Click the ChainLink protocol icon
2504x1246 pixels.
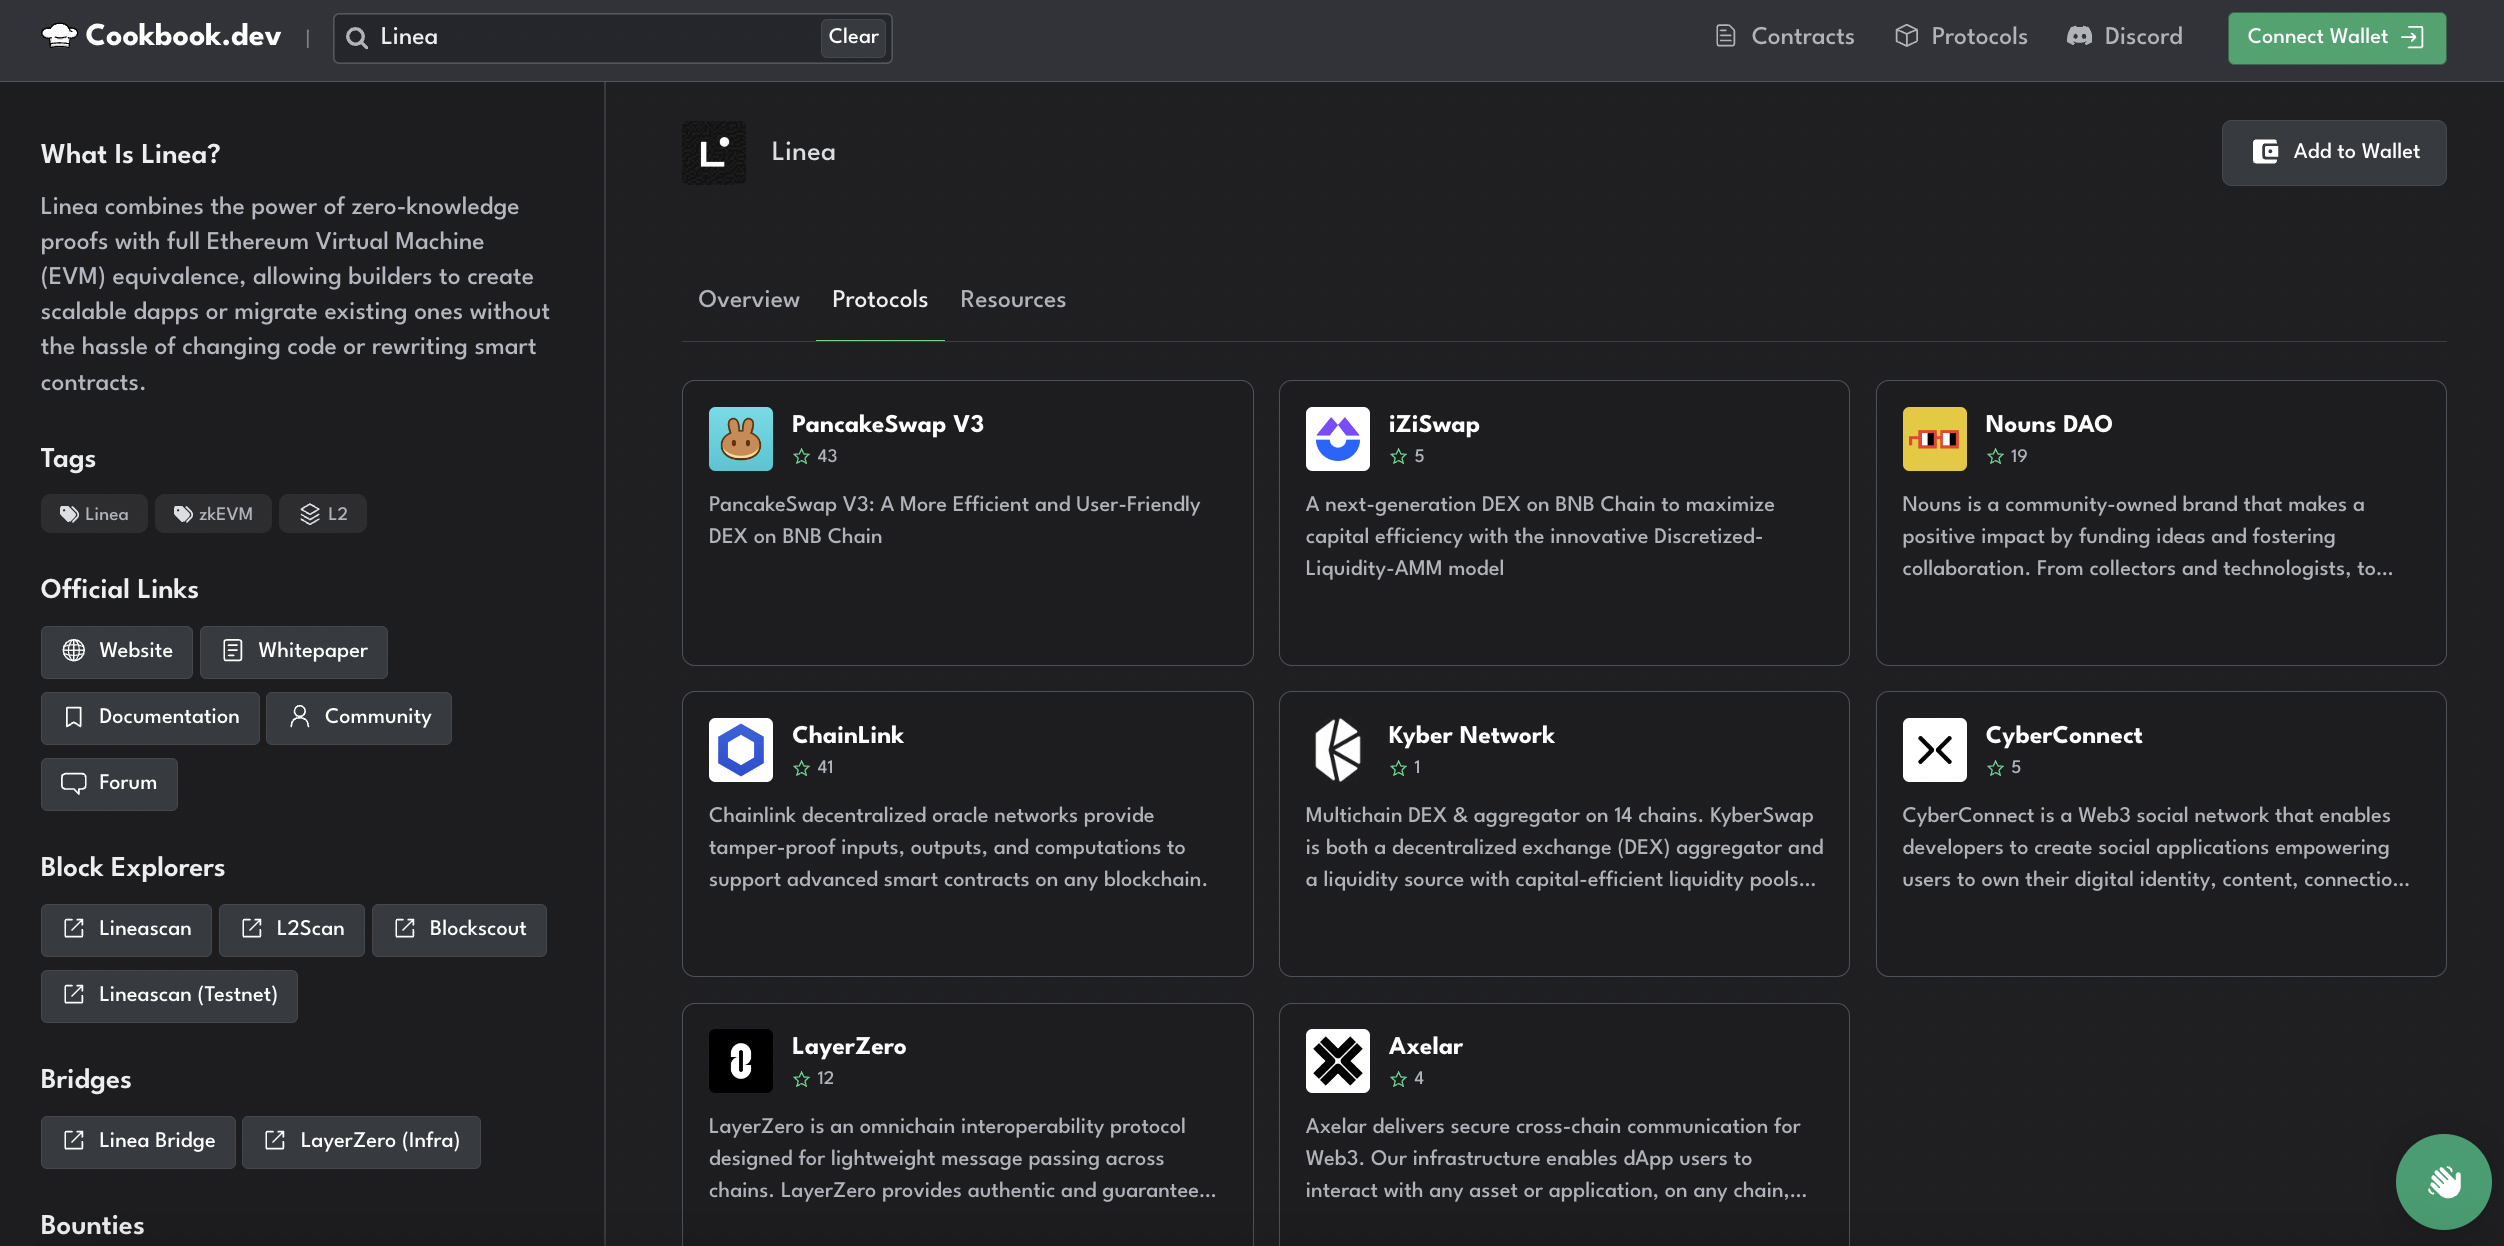pos(739,749)
